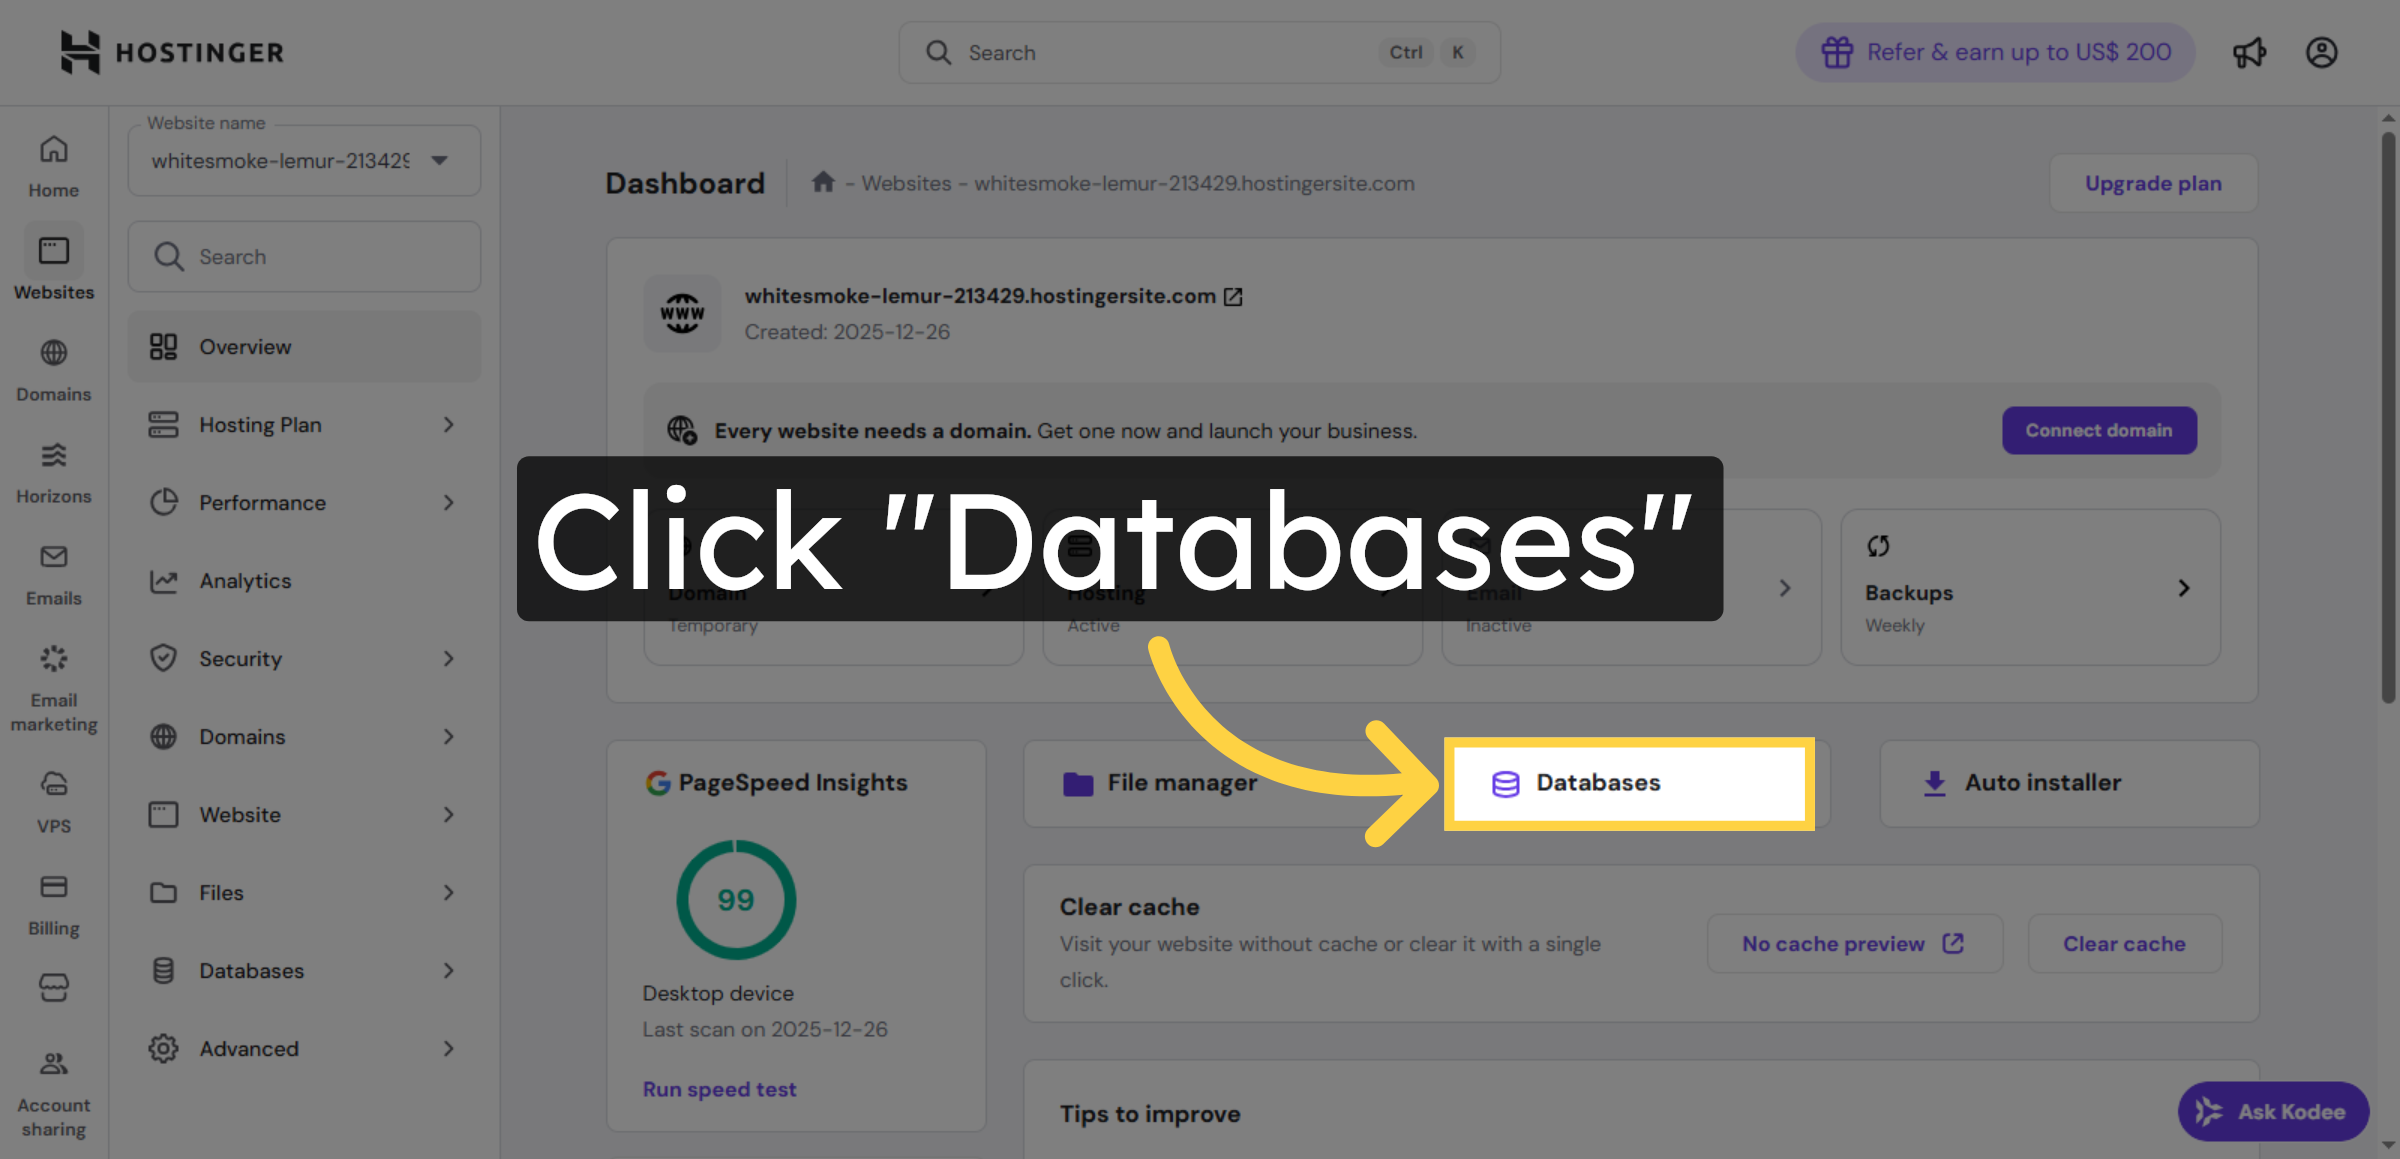This screenshot has width=2400, height=1159.
Task: Open Run speed test link
Action: (719, 1088)
